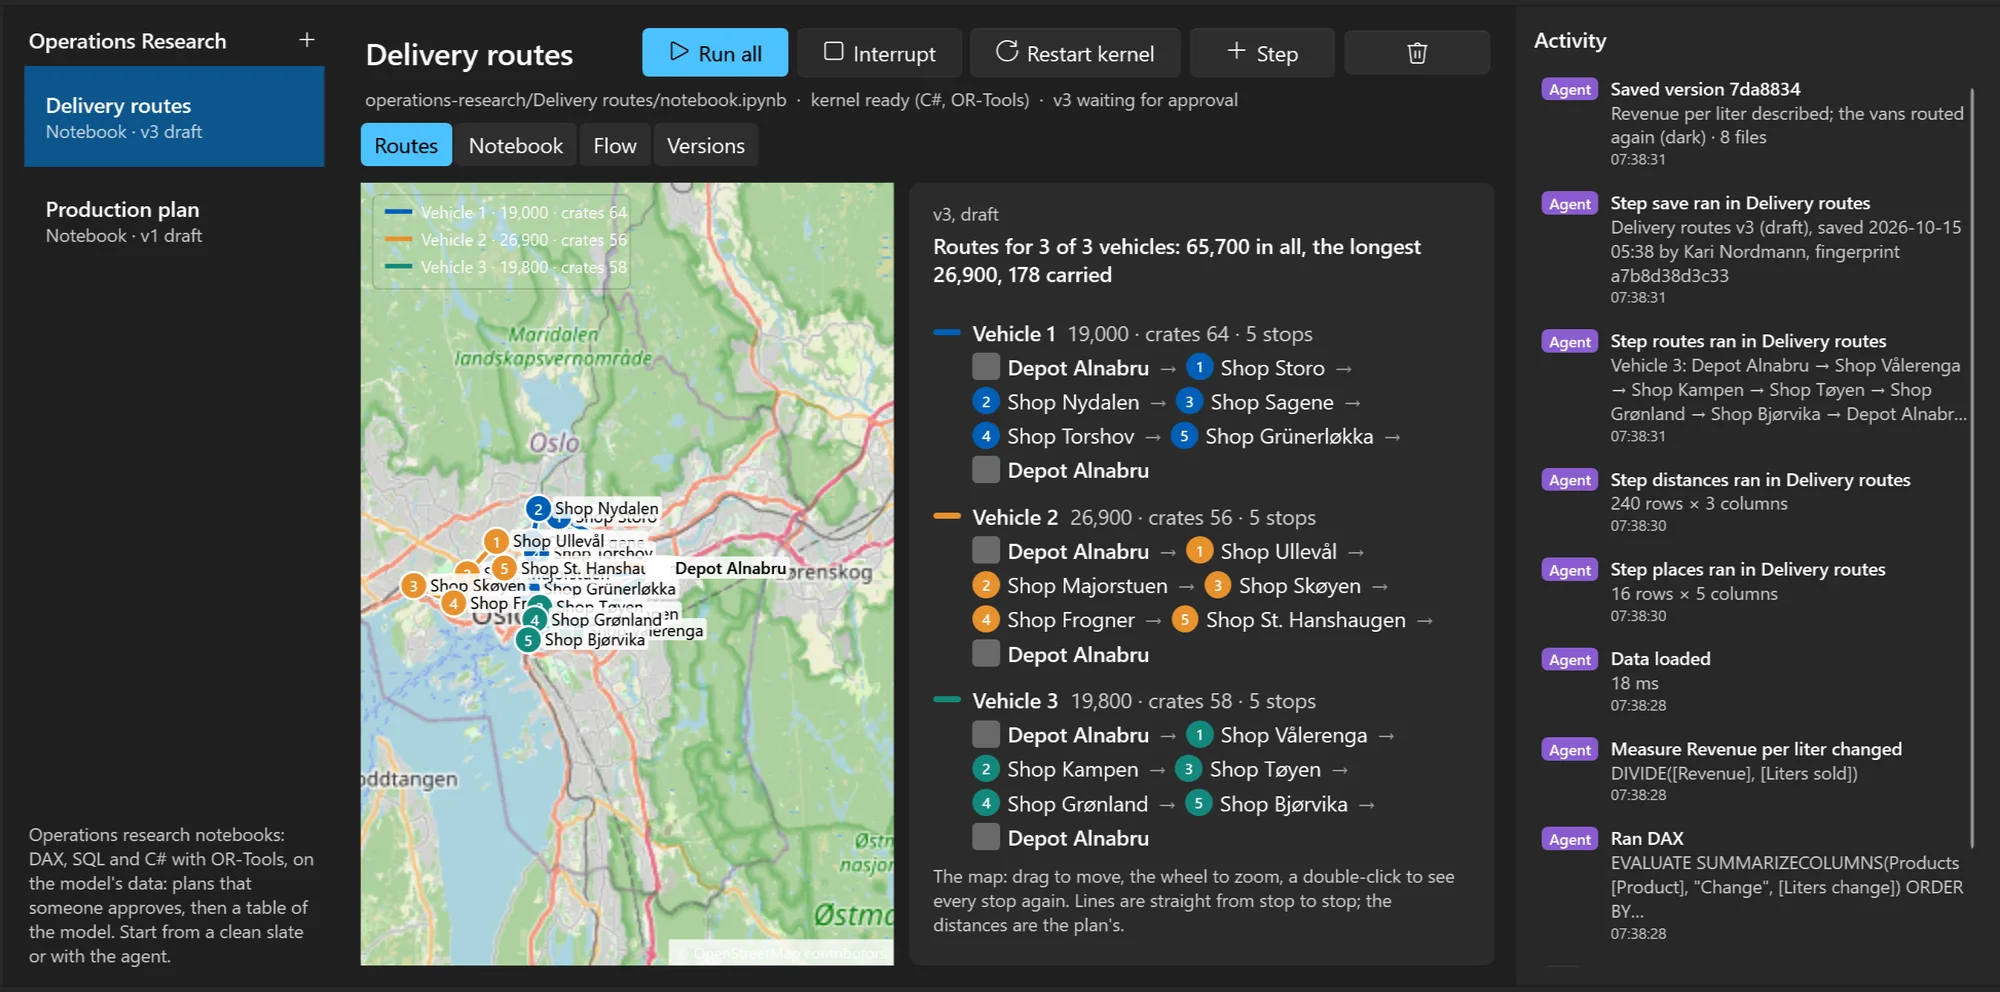Run all notebook steps
Viewport: 2000px width, 992px height.
715,53
